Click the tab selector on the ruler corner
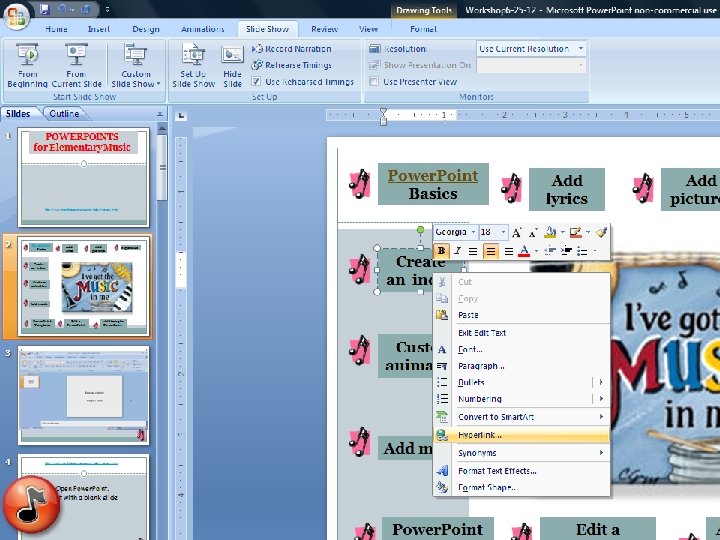This screenshot has height=540, width=720. 181,115
